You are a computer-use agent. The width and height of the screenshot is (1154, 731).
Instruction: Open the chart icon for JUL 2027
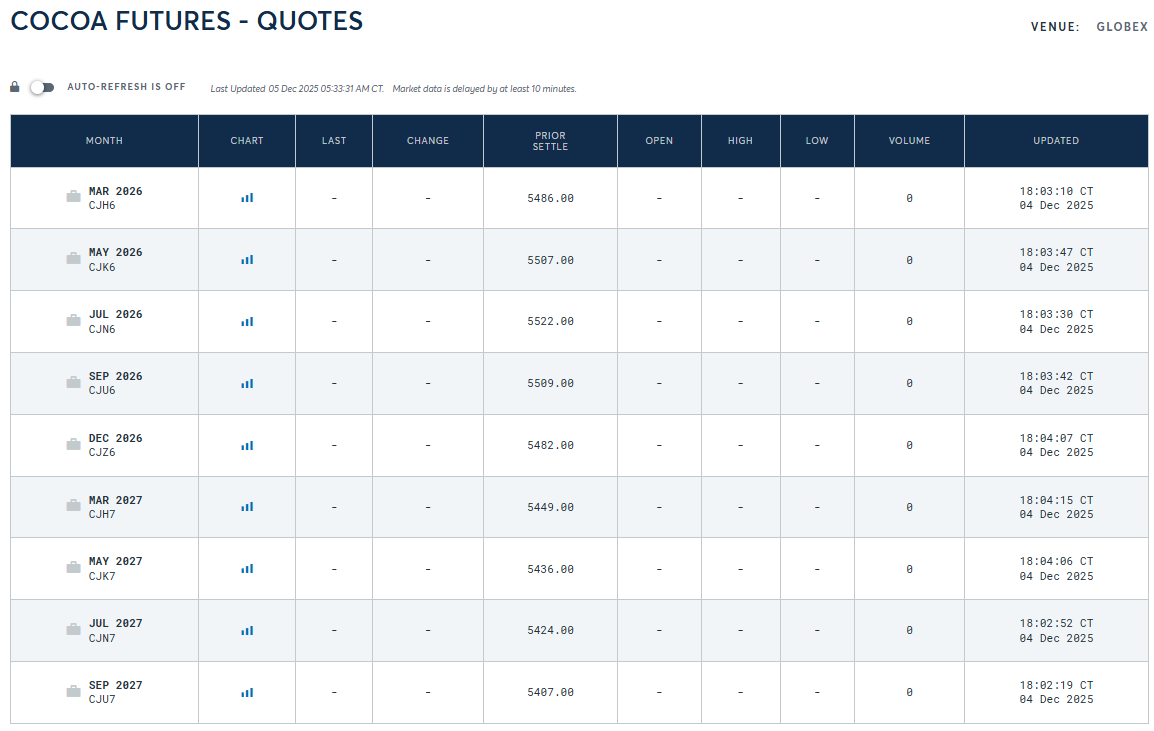click(x=247, y=630)
